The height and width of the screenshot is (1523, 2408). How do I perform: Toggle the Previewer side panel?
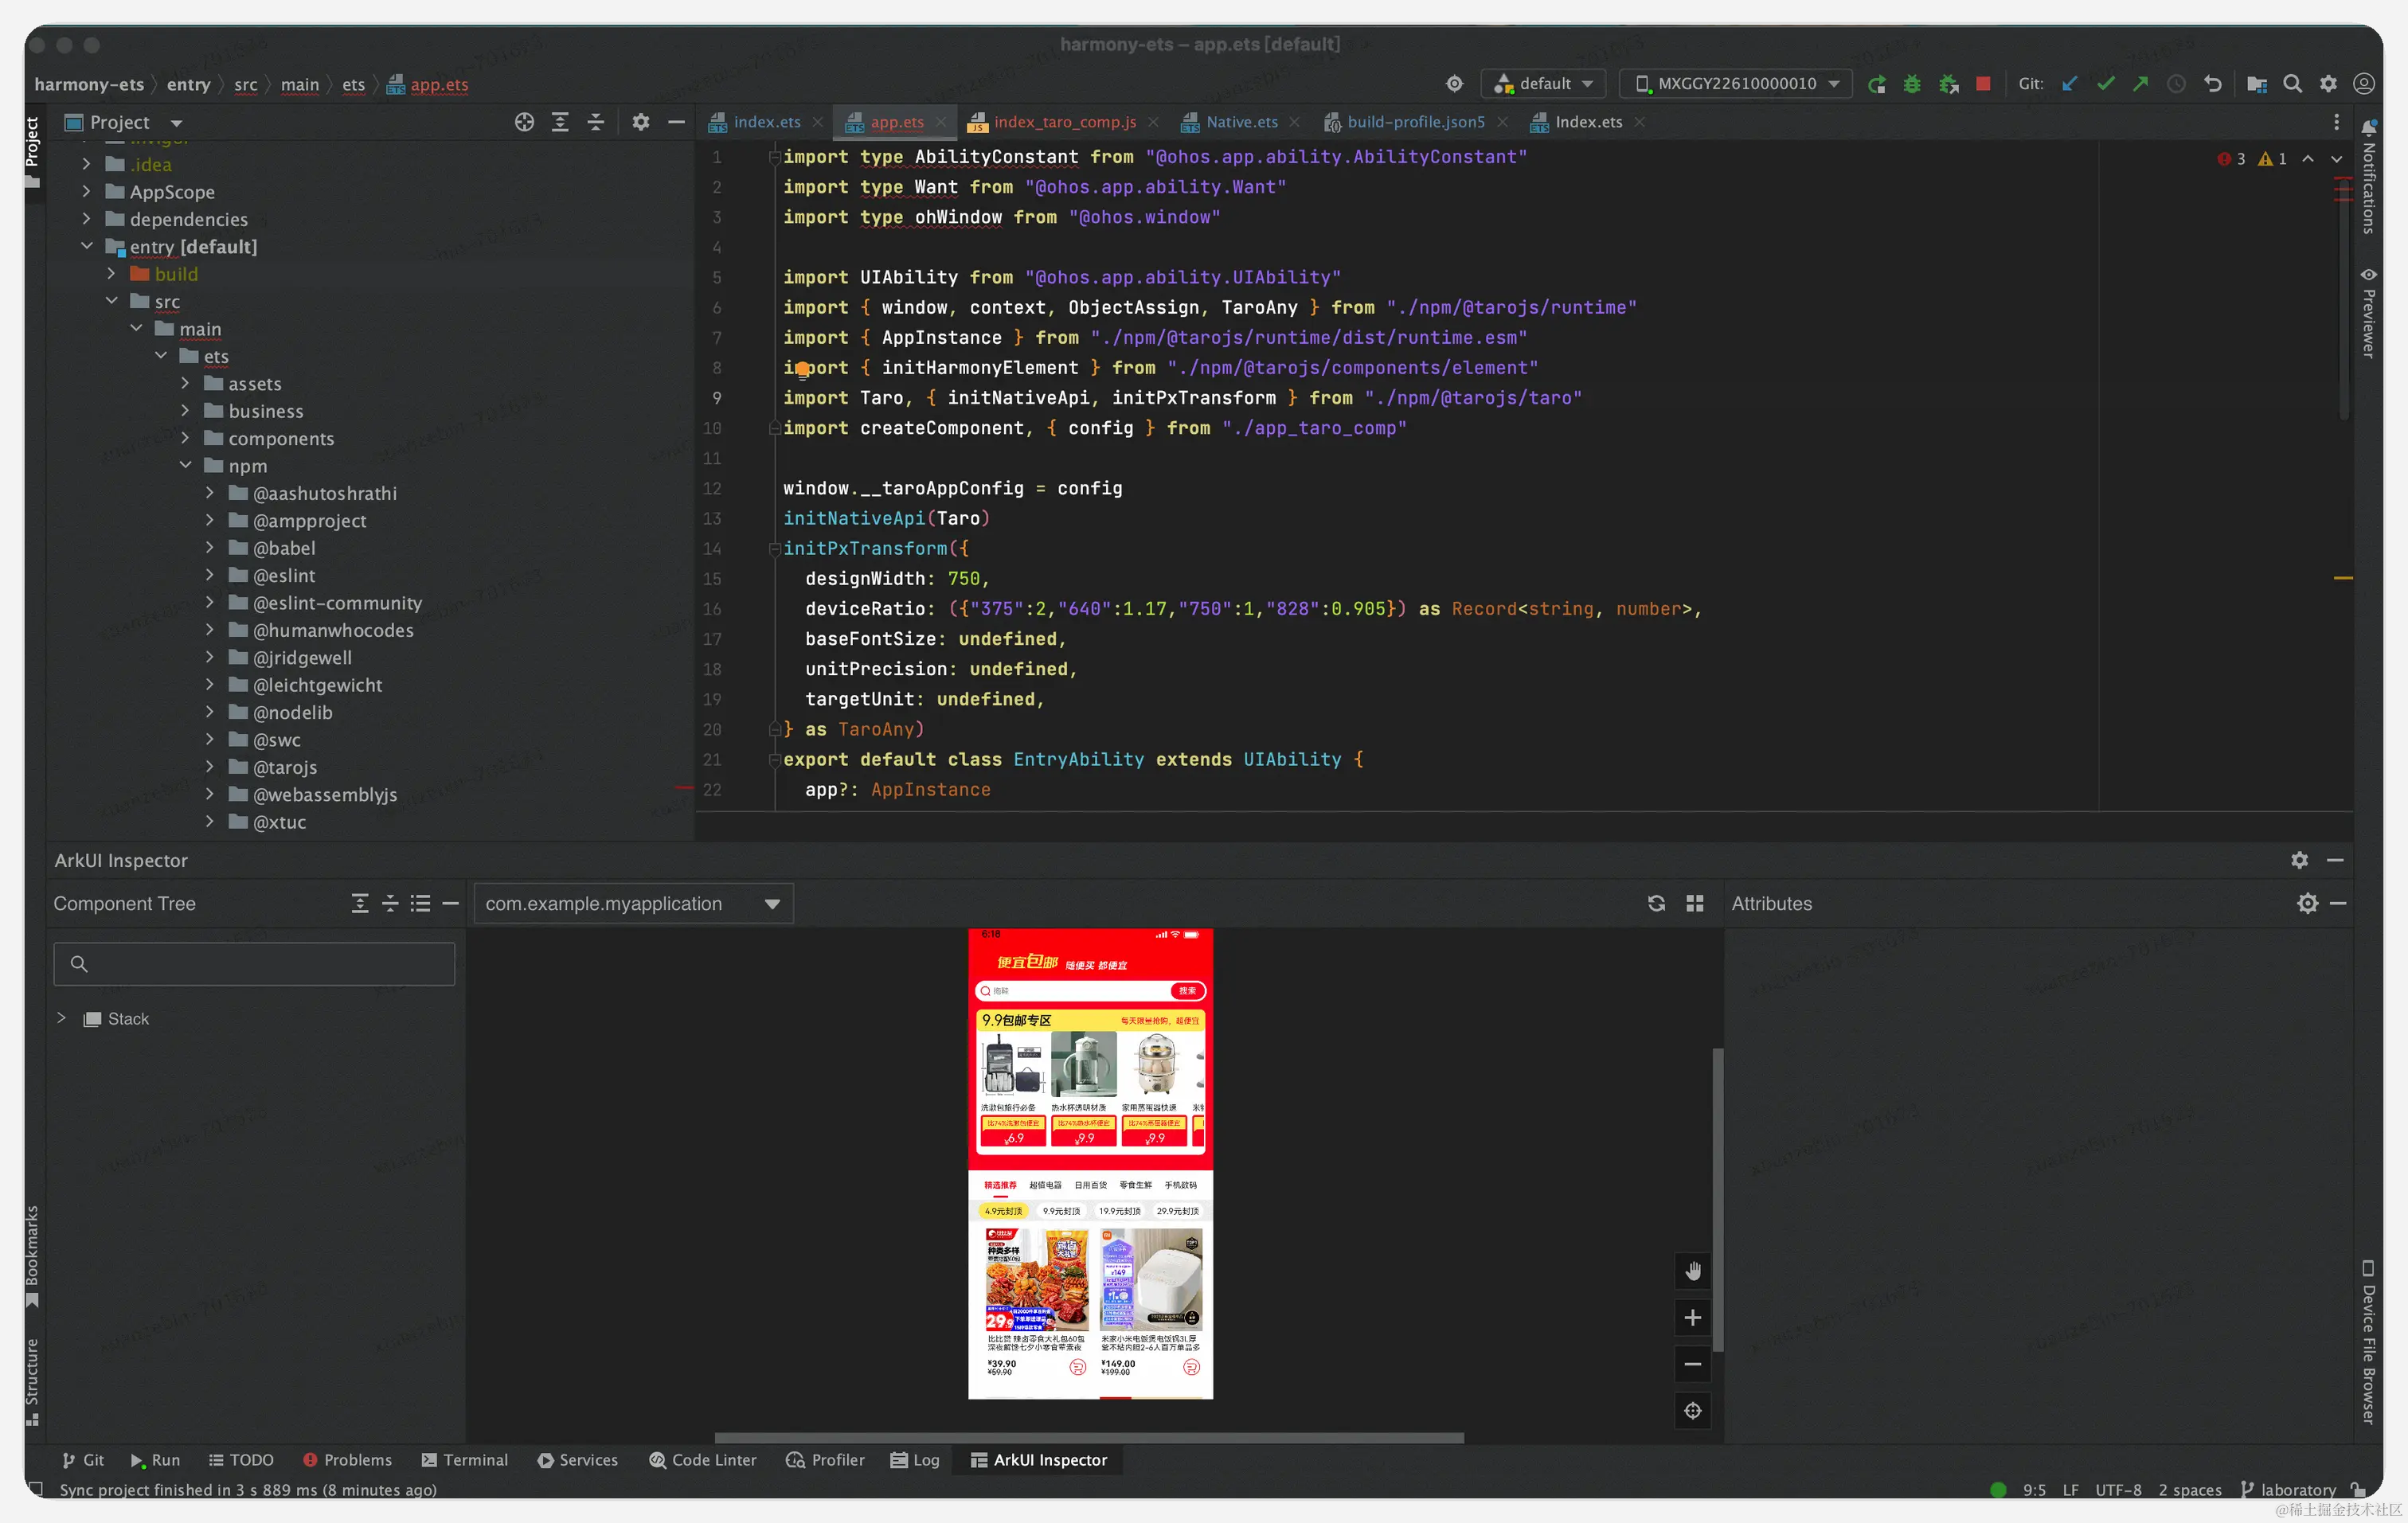[2368, 312]
